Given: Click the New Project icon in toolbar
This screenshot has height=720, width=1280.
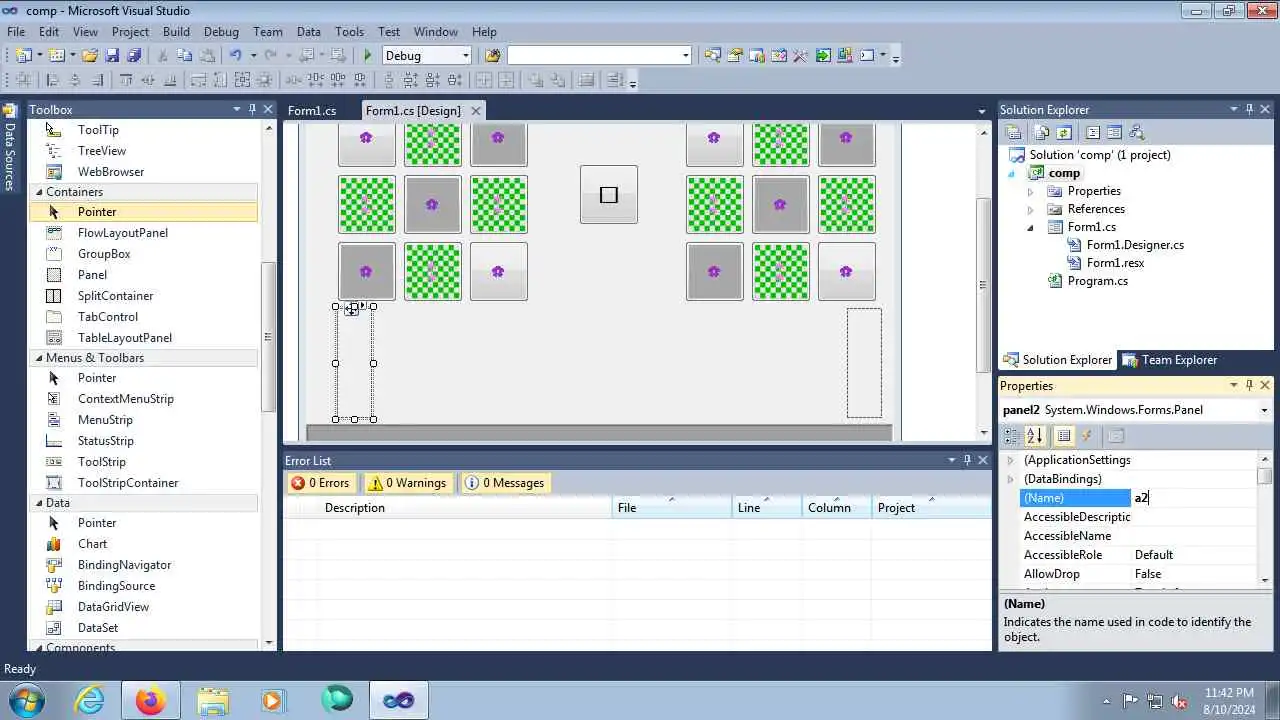Looking at the screenshot, I should 23,56.
